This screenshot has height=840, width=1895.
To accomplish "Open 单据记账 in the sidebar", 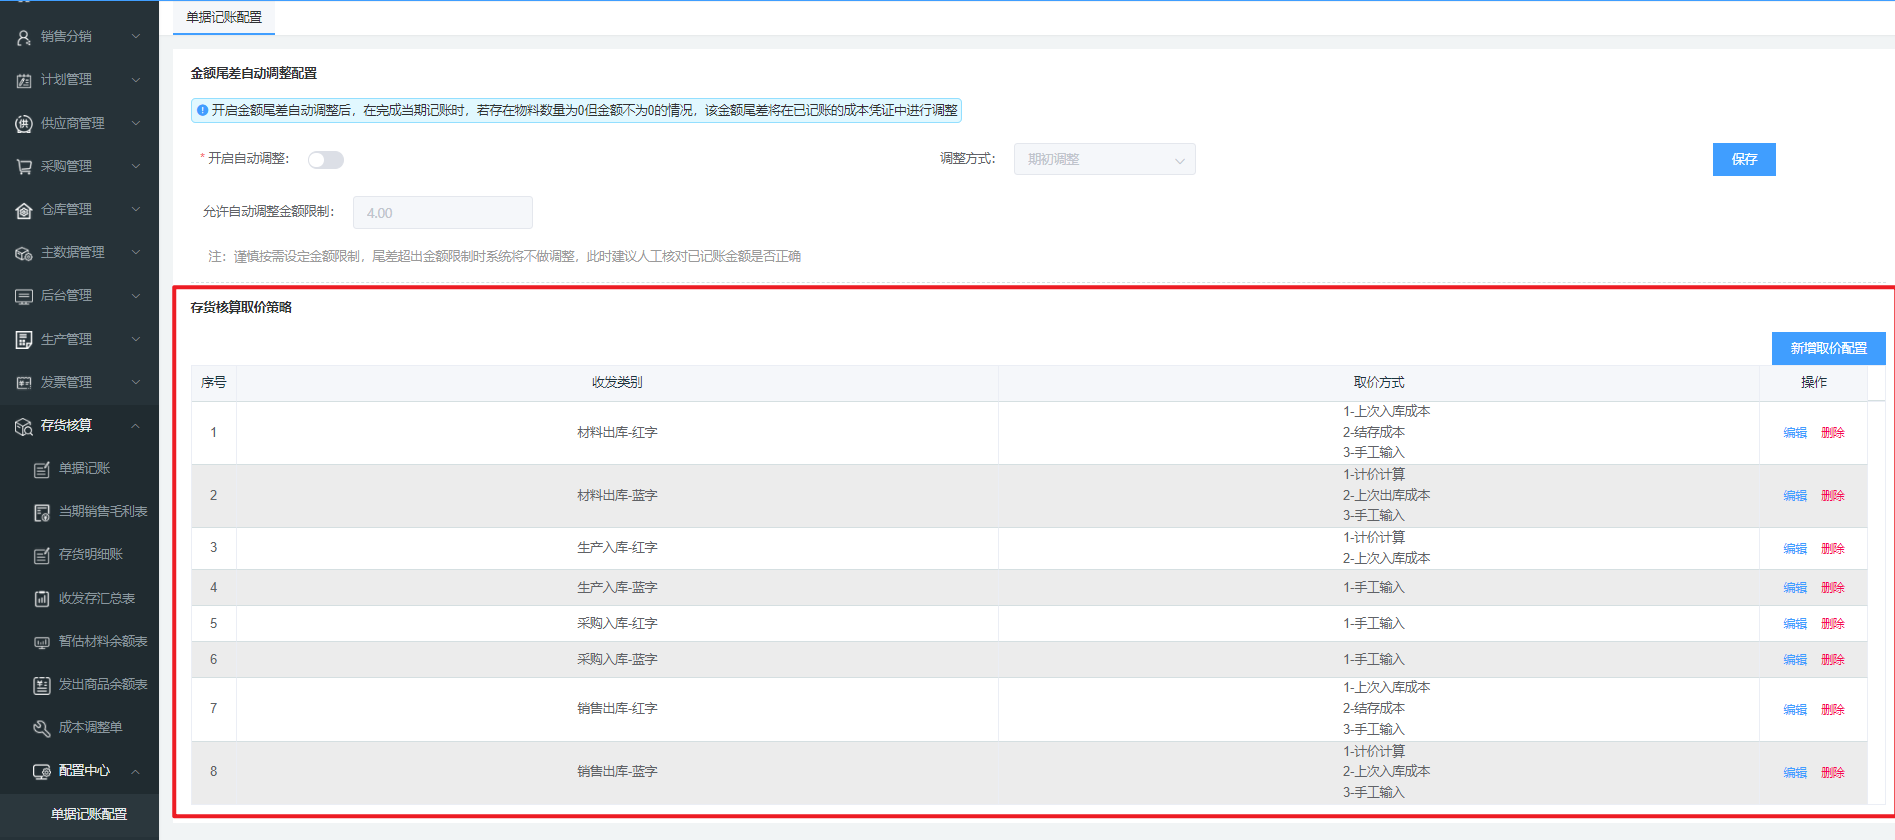I will point(84,469).
